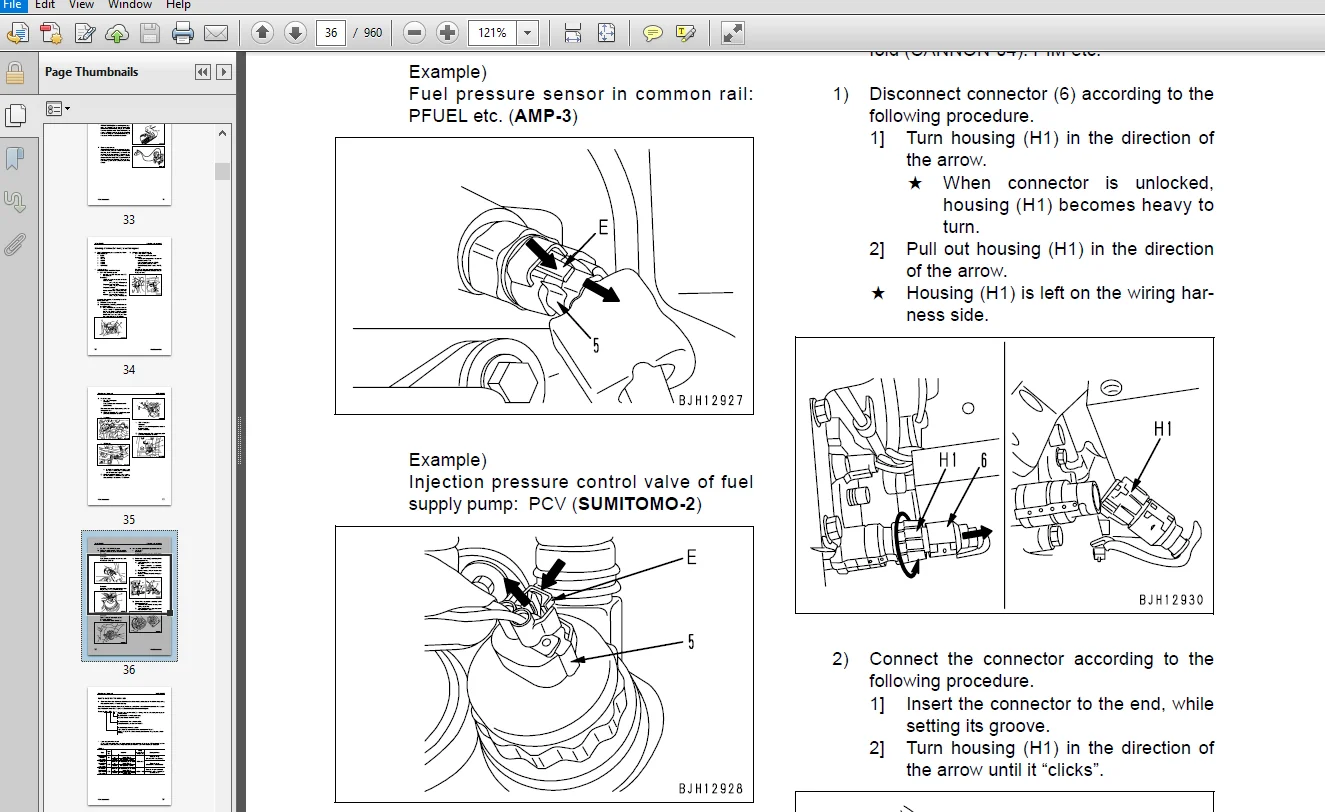The height and width of the screenshot is (812, 1325).
Task: Click the Page Thumbnails panel title
Action: coord(92,72)
